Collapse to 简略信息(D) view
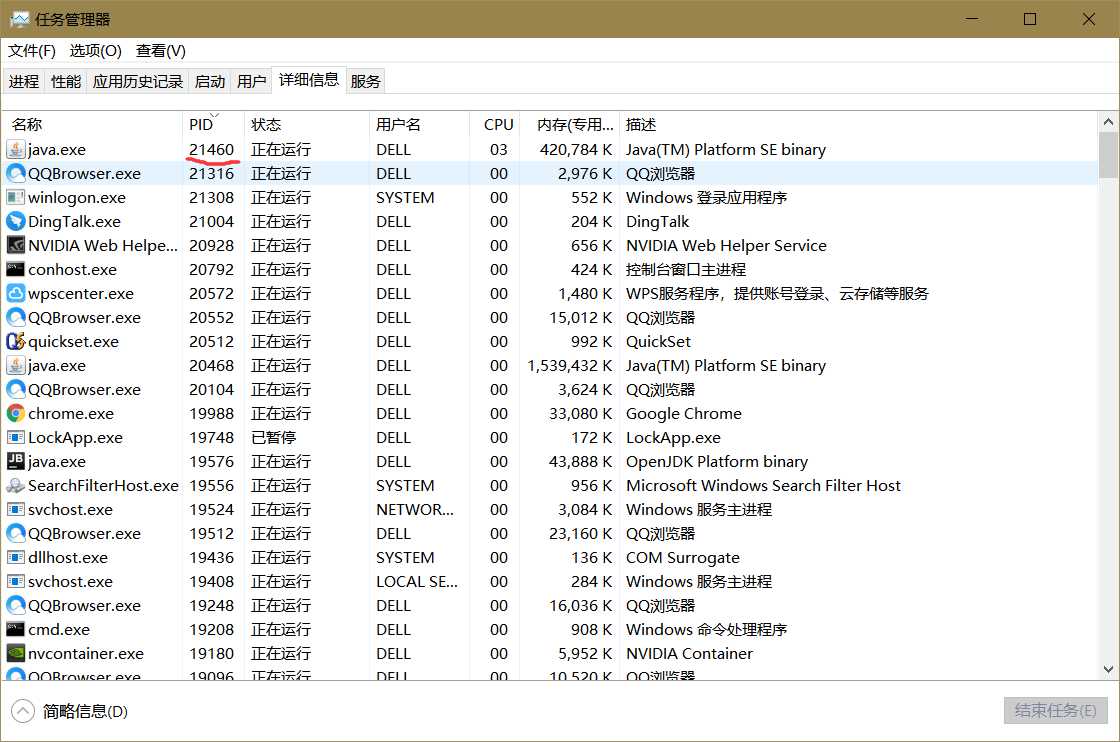This screenshot has width=1120, height=742. click(x=70, y=711)
